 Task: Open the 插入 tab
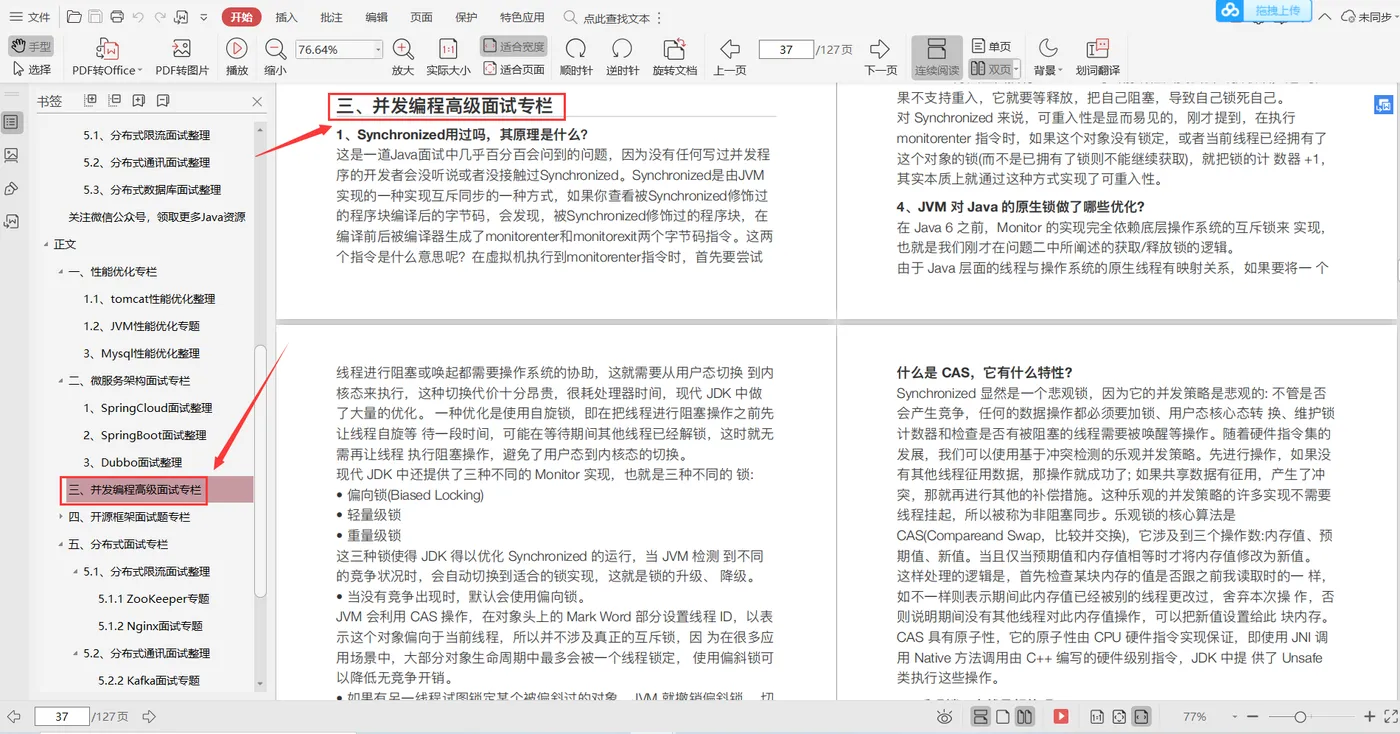pos(286,17)
